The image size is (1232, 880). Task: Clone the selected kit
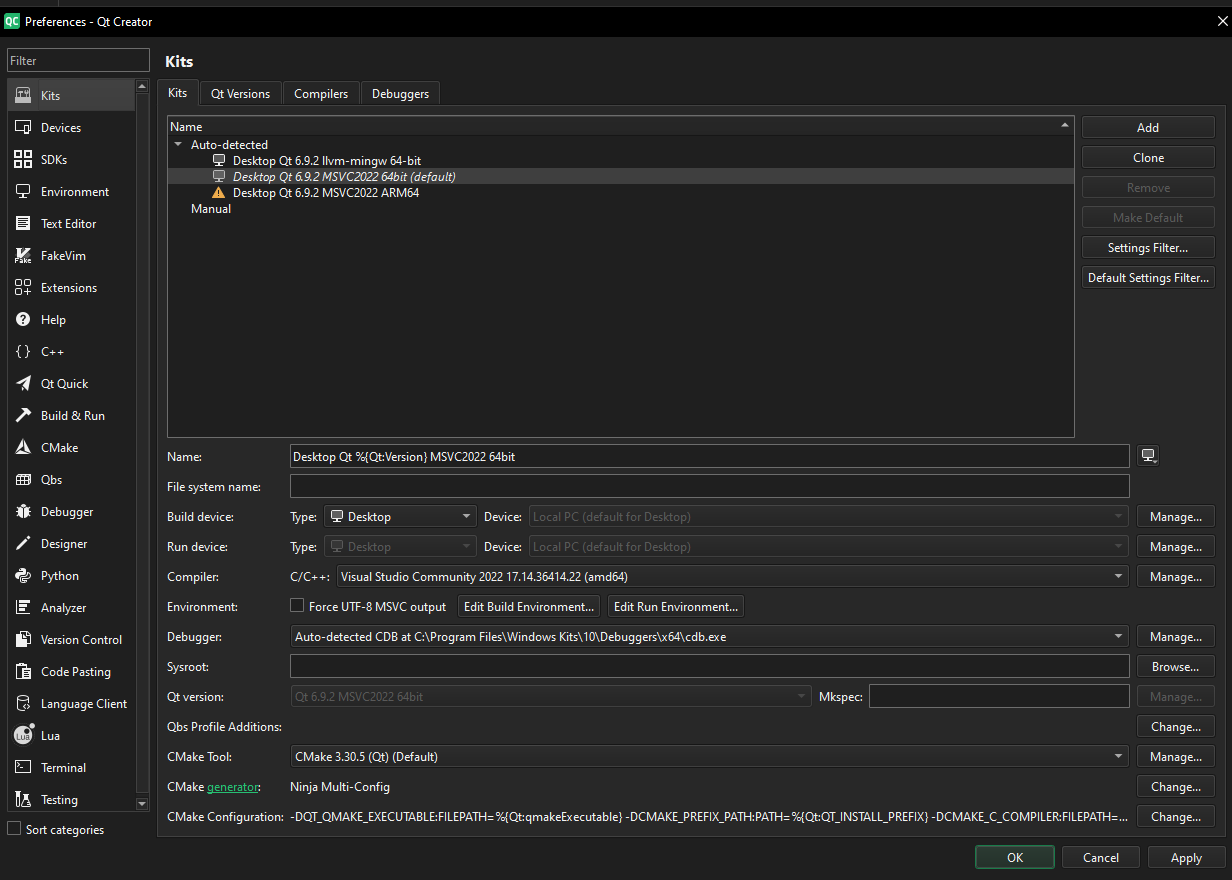(1148, 157)
